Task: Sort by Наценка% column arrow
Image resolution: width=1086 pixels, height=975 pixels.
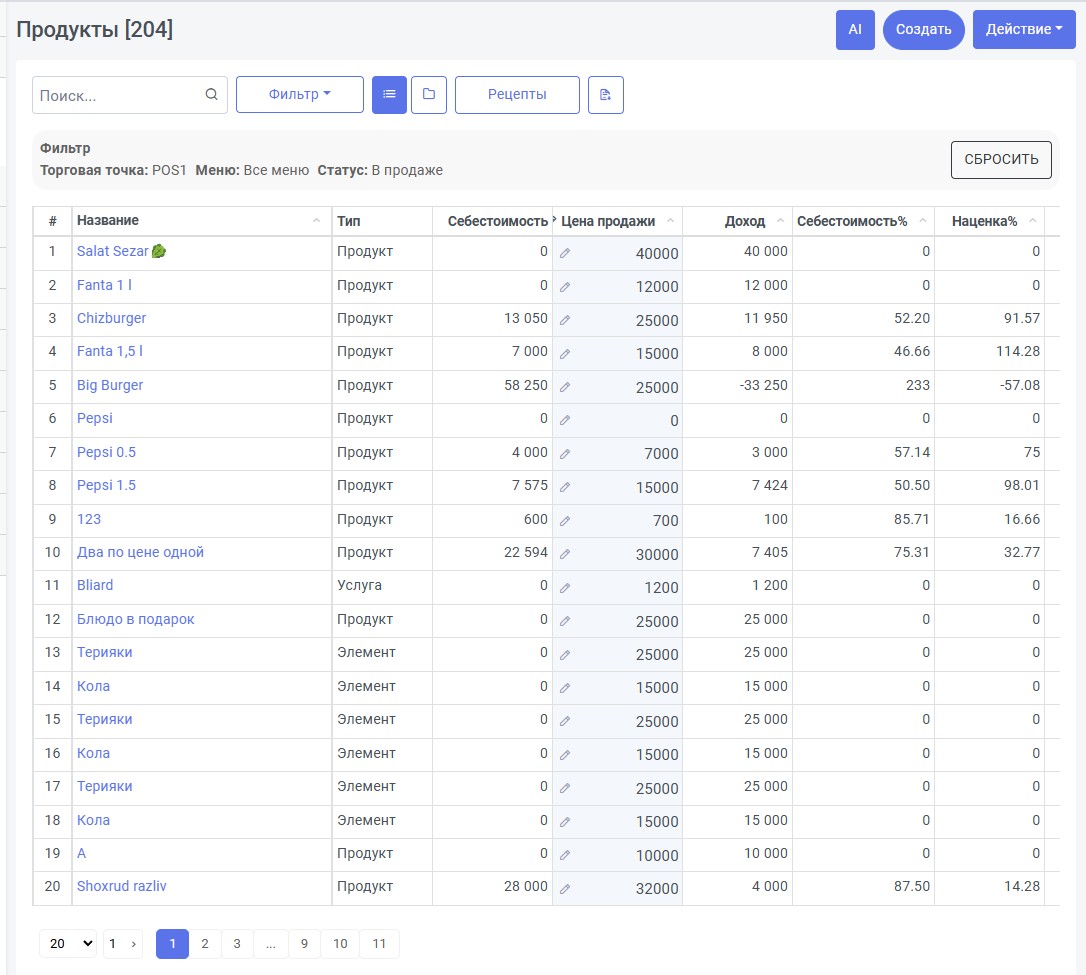Action: point(1033,221)
